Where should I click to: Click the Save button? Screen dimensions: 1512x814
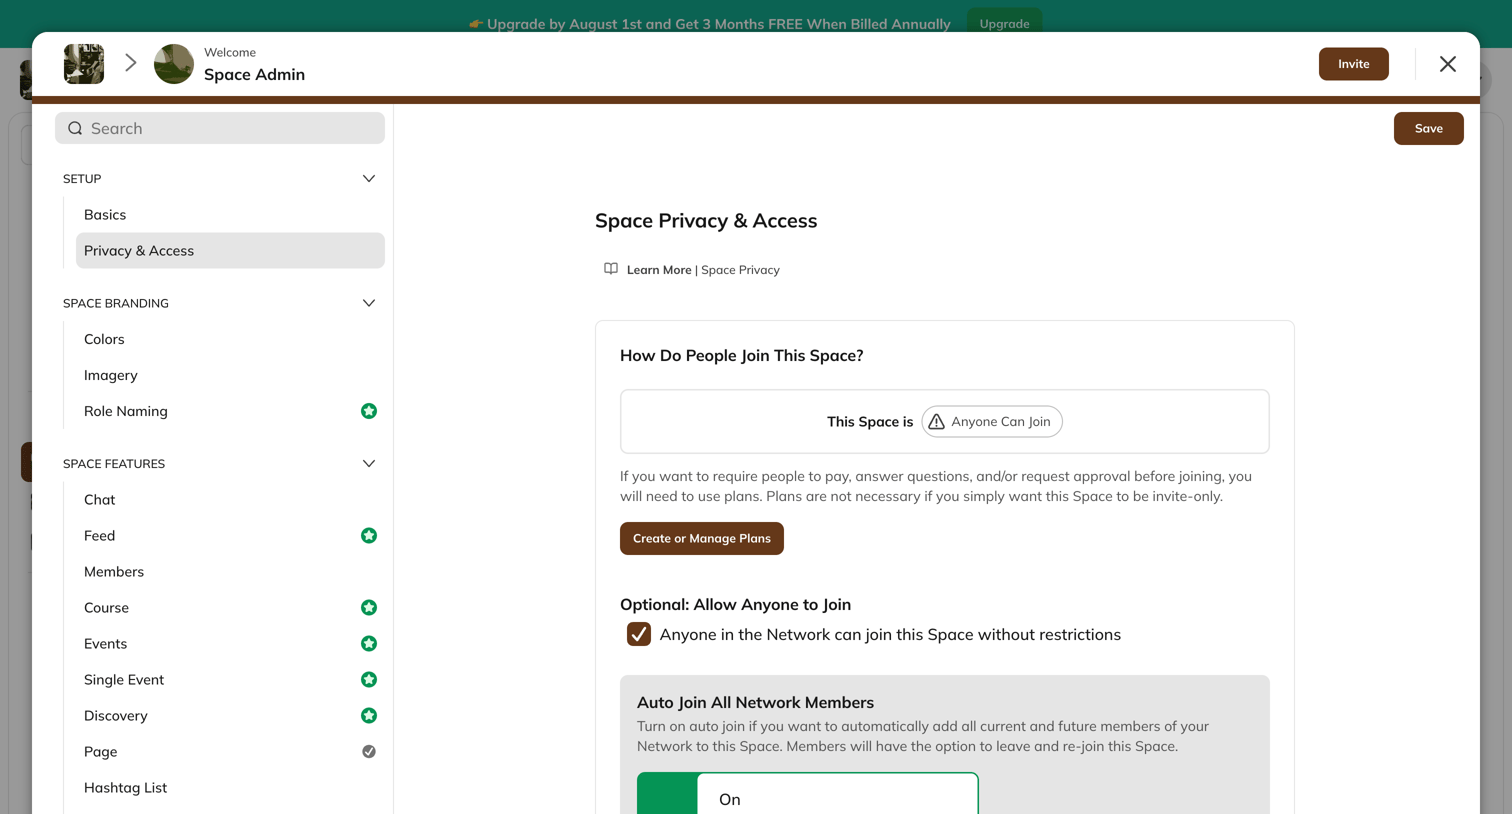pos(1428,128)
